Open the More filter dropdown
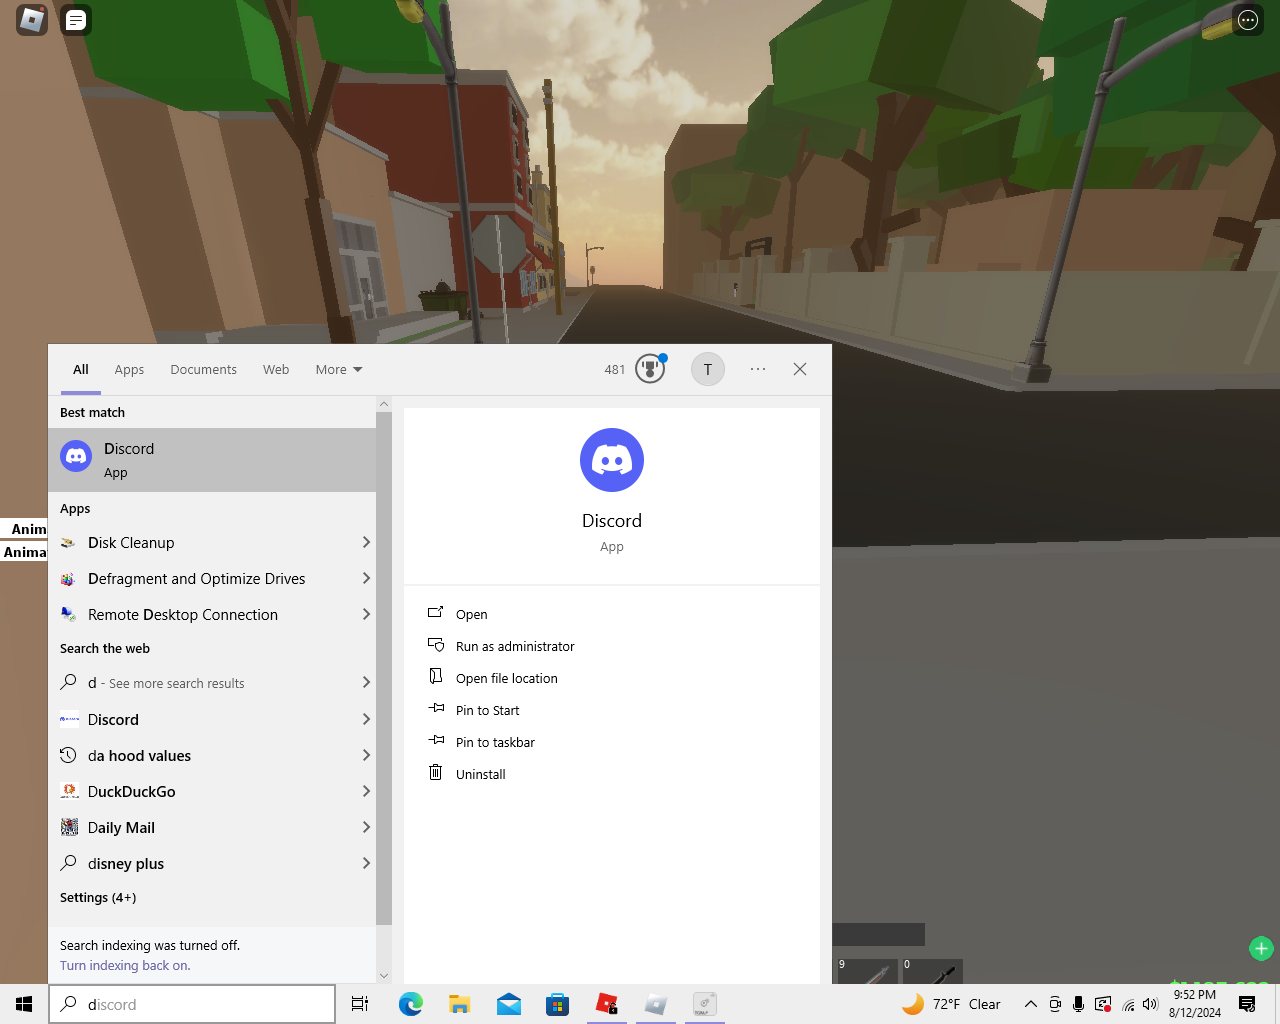Viewport: 1280px width, 1024px height. (x=339, y=369)
